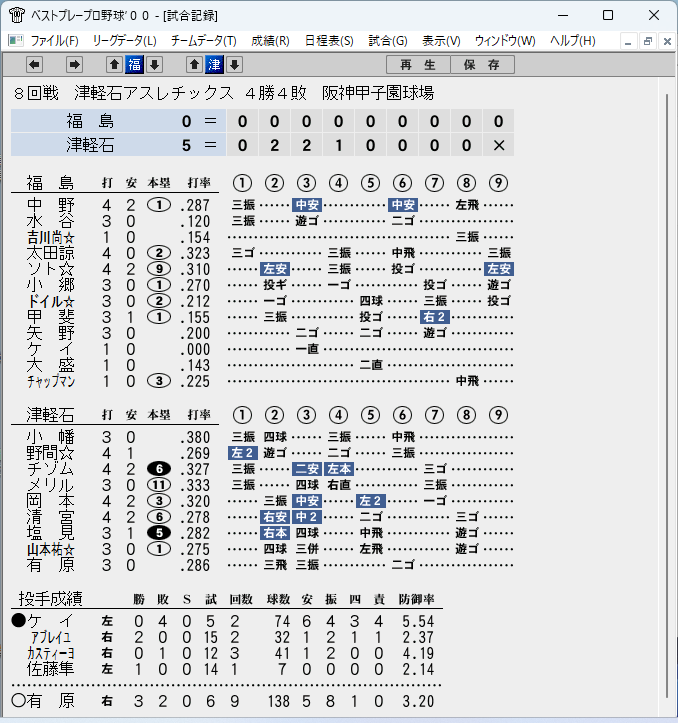Click up arrow beside 福 team icon
678x723 pixels.
[x=114, y=65]
